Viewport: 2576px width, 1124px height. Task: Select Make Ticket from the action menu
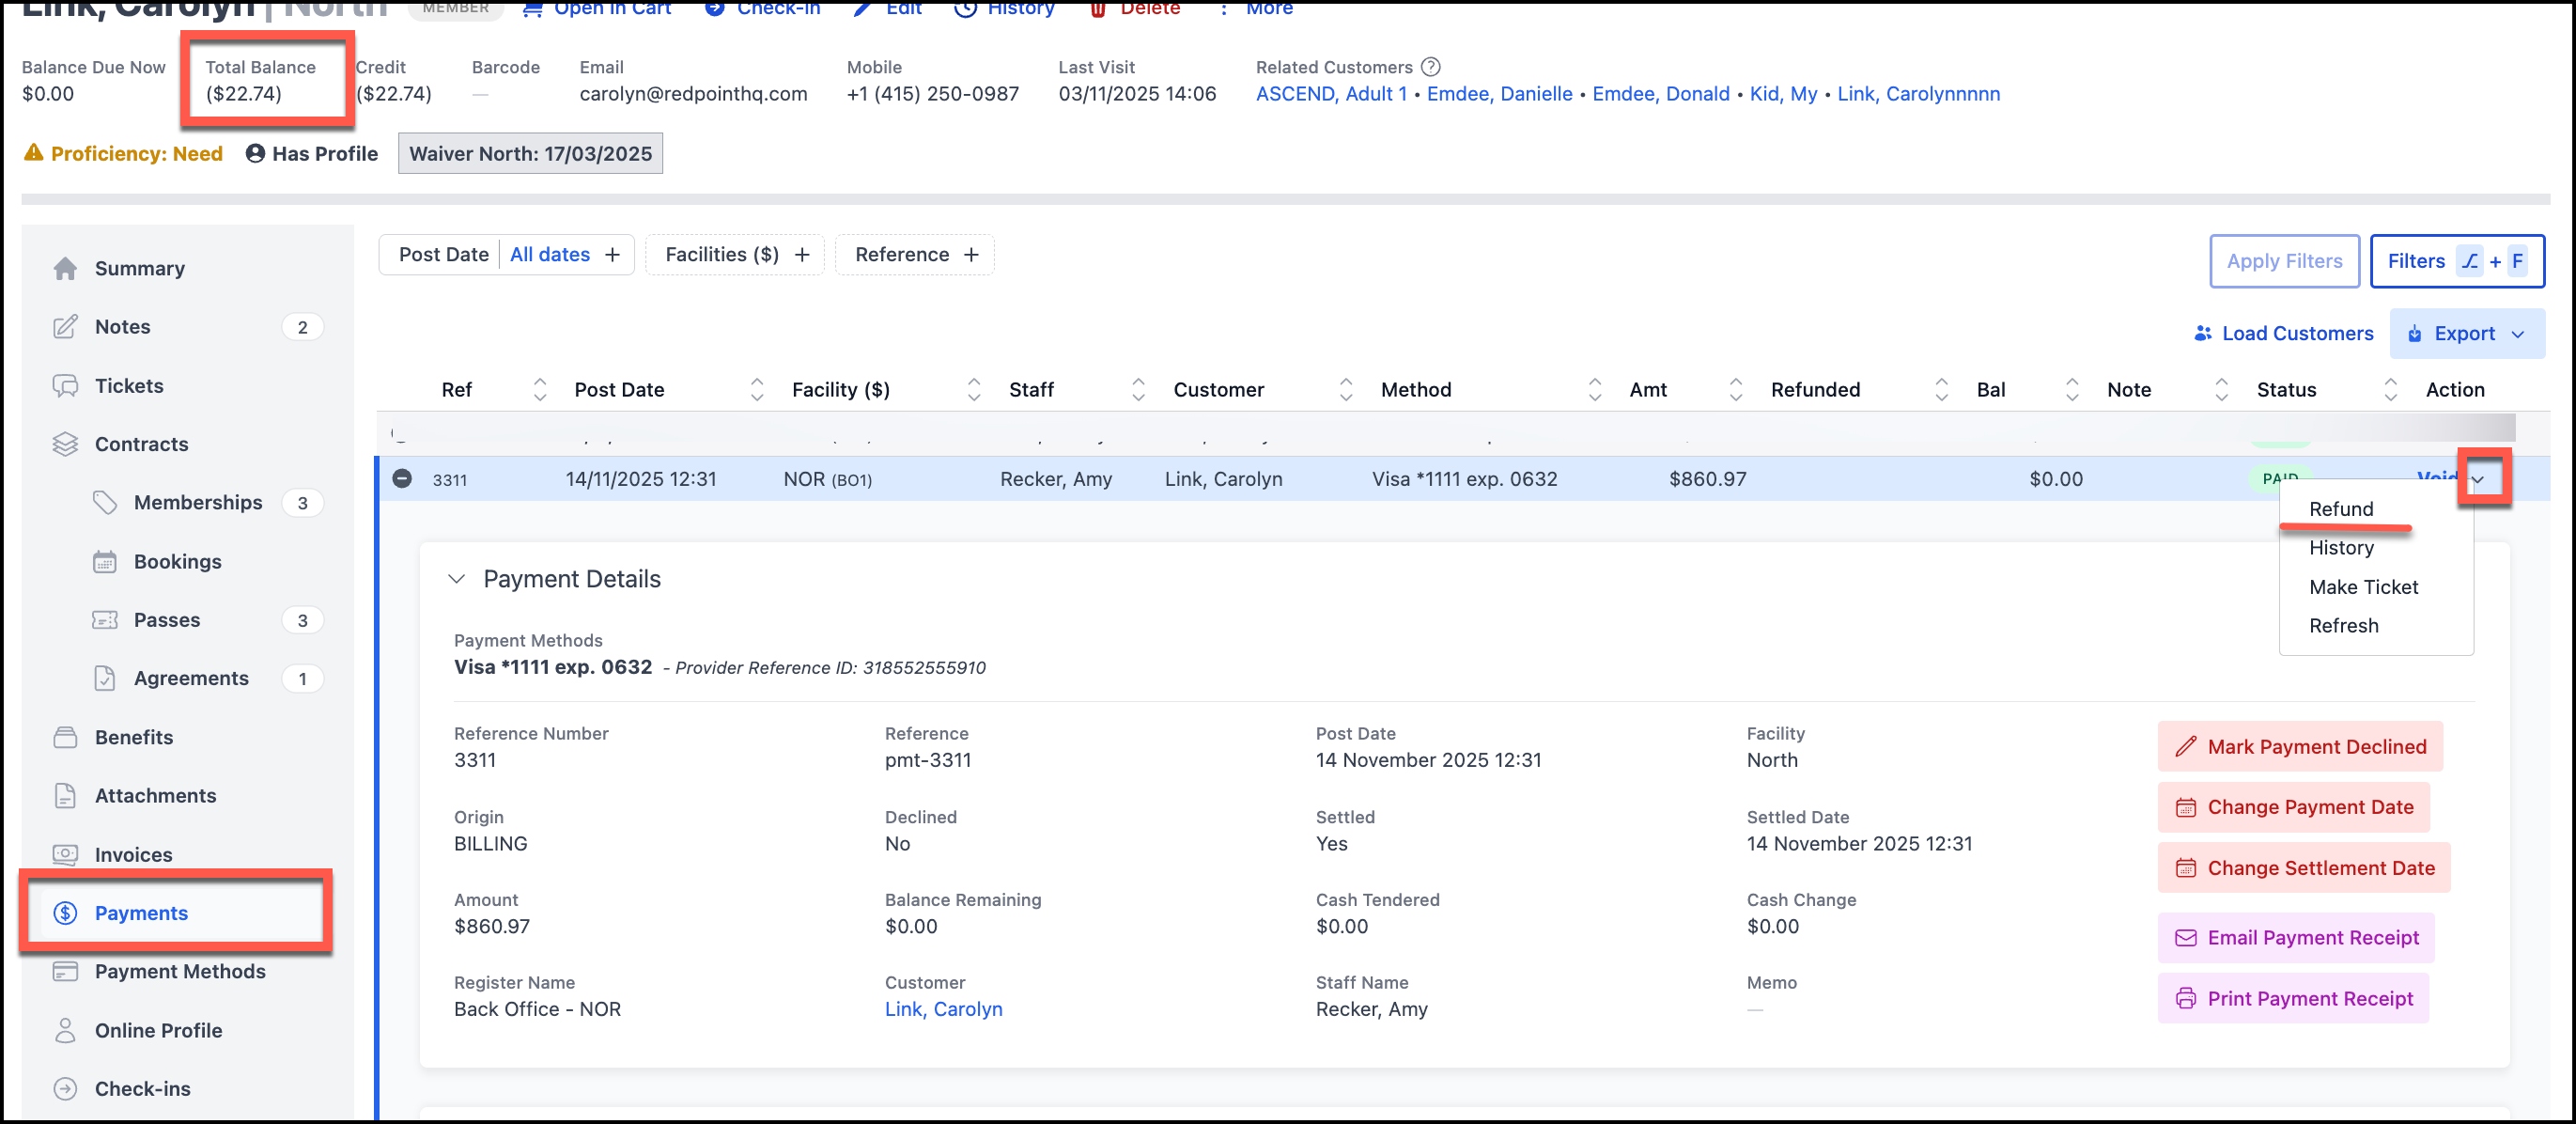pyautogui.click(x=2362, y=587)
